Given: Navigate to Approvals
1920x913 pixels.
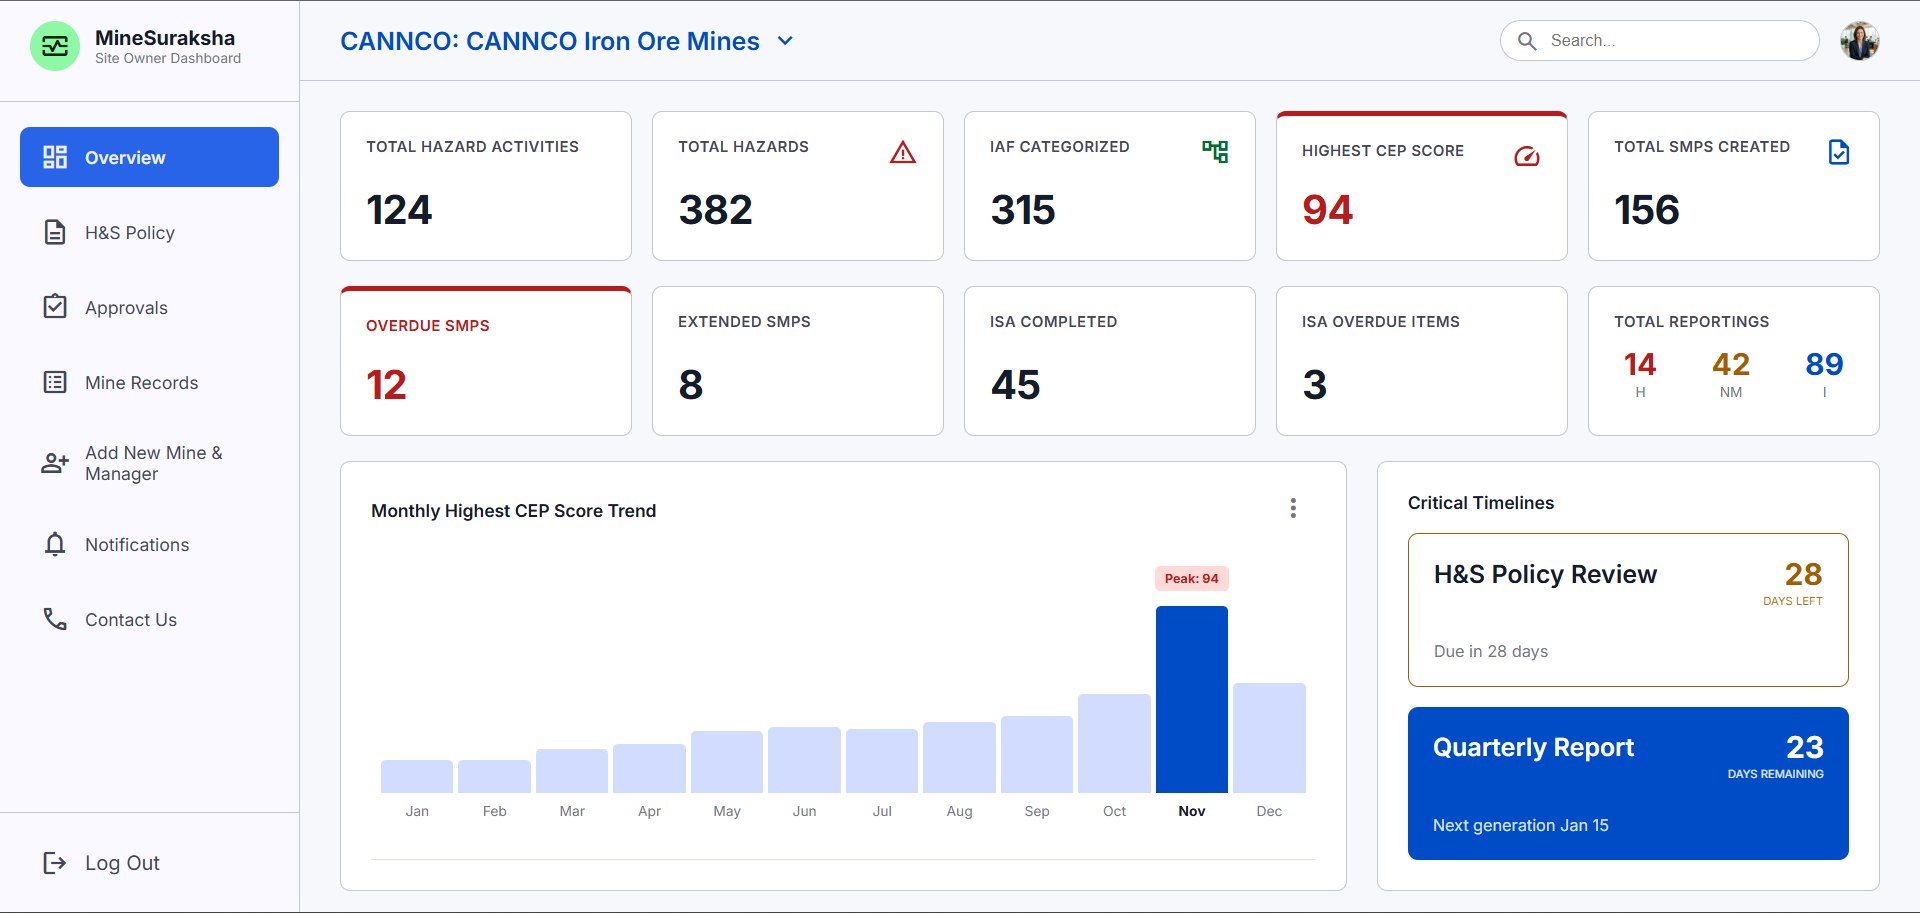Looking at the screenshot, I should (x=149, y=307).
